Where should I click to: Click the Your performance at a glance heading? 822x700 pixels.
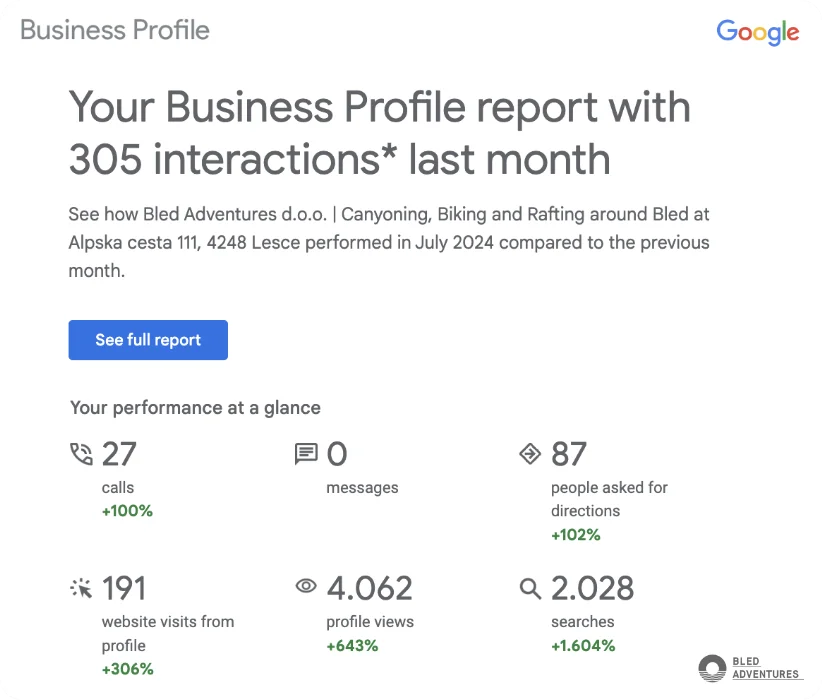[196, 408]
